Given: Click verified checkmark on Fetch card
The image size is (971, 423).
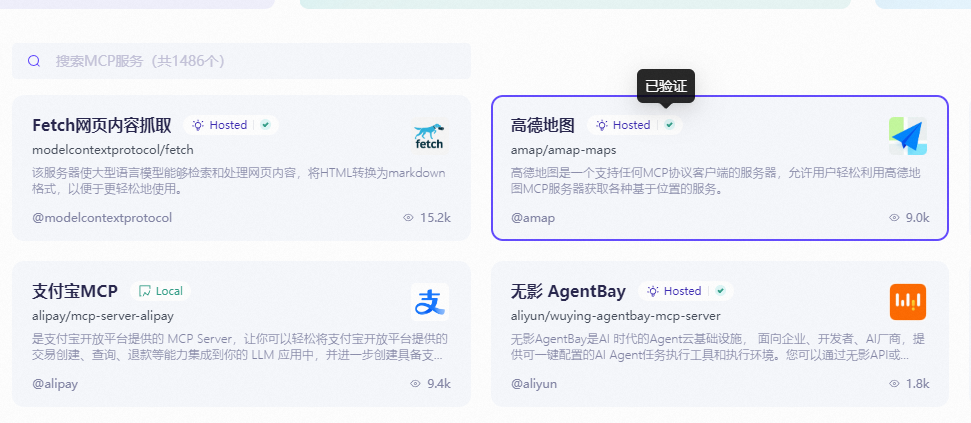Looking at the screenshot, I should (266, 125).
